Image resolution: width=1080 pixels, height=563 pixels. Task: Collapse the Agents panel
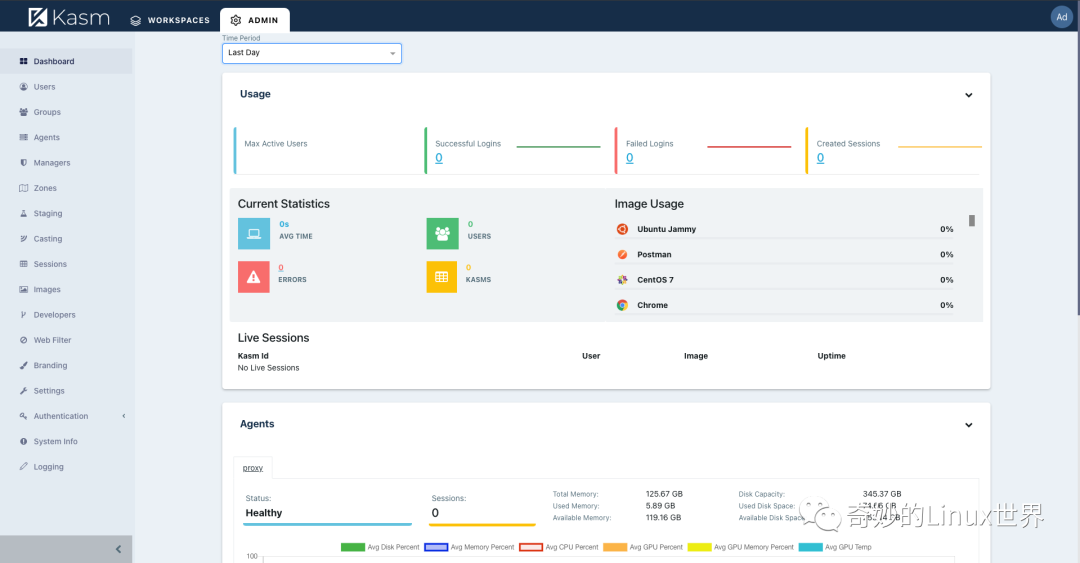[968, 425]
